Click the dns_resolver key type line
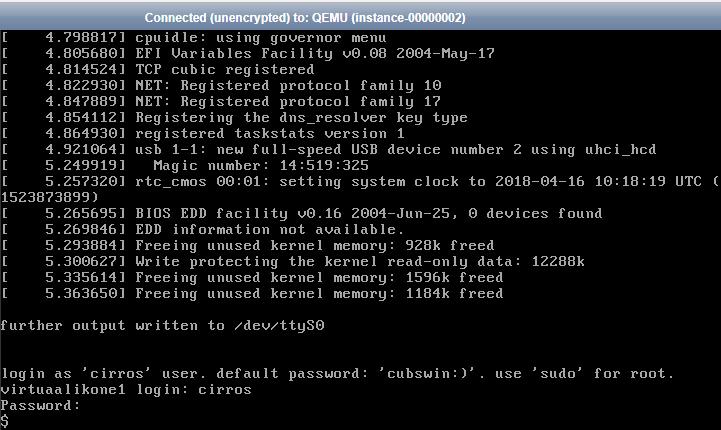721x430 pixels. (x=234, y=118)
